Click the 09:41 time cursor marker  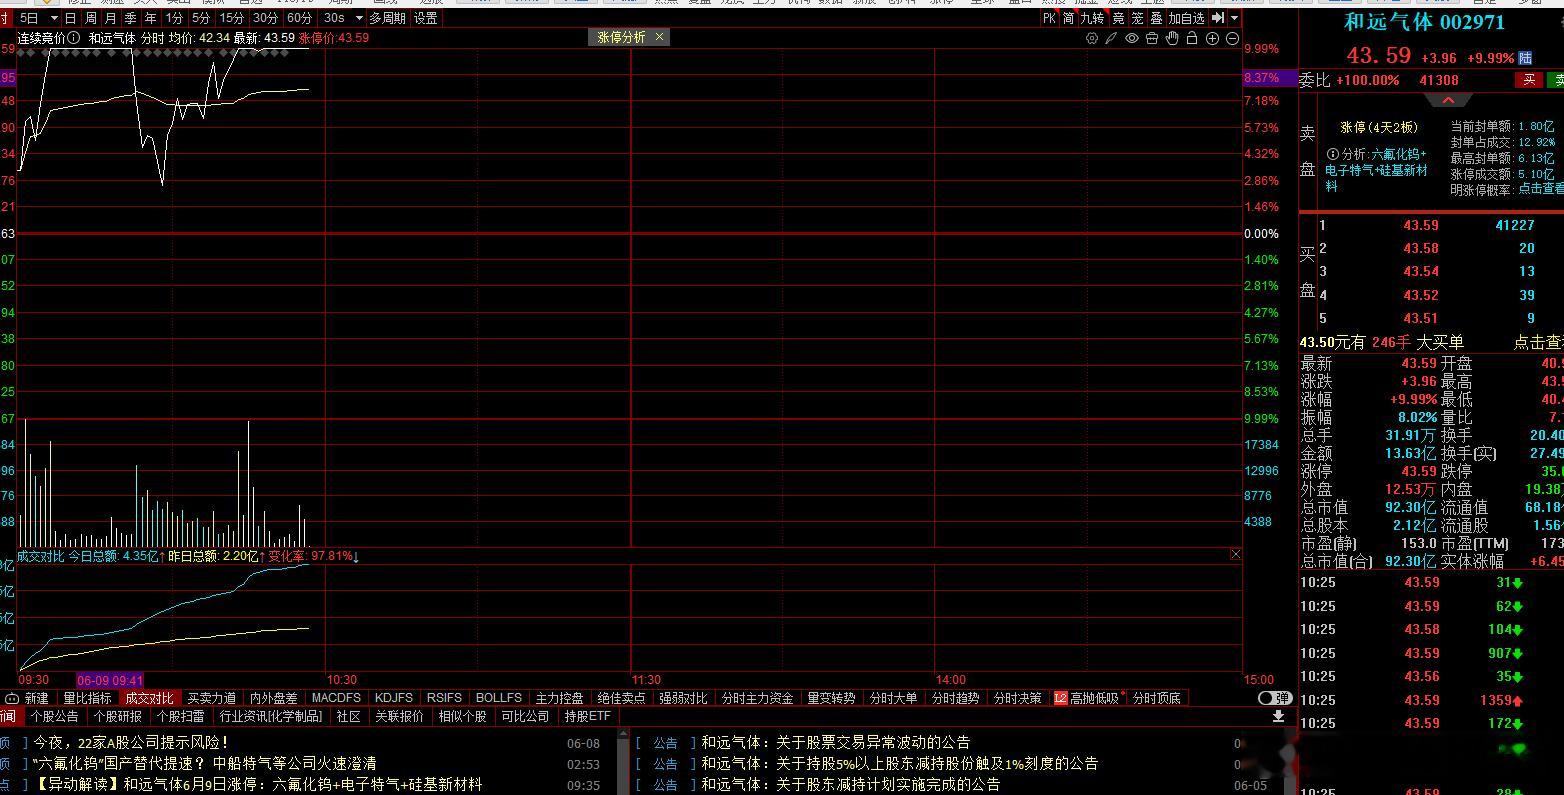tap(110, 680)
